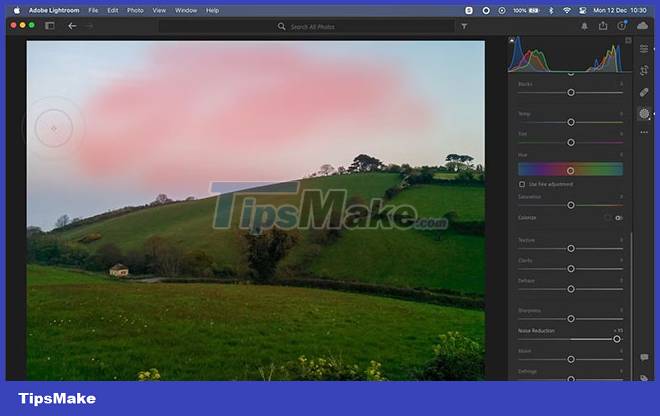Select the Masking brush tool icon
Viewport: 660px width, 416px height.
[x=644, y=113]
